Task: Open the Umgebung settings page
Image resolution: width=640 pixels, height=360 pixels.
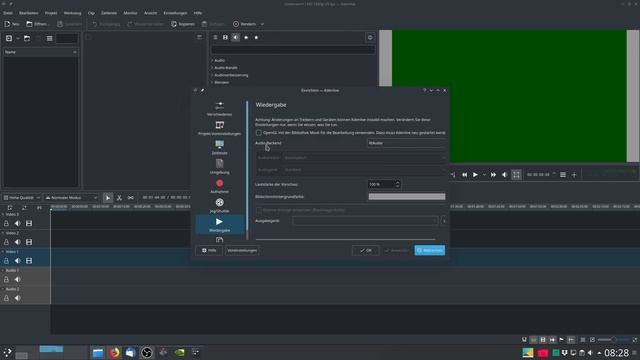Action: (220, 167)
